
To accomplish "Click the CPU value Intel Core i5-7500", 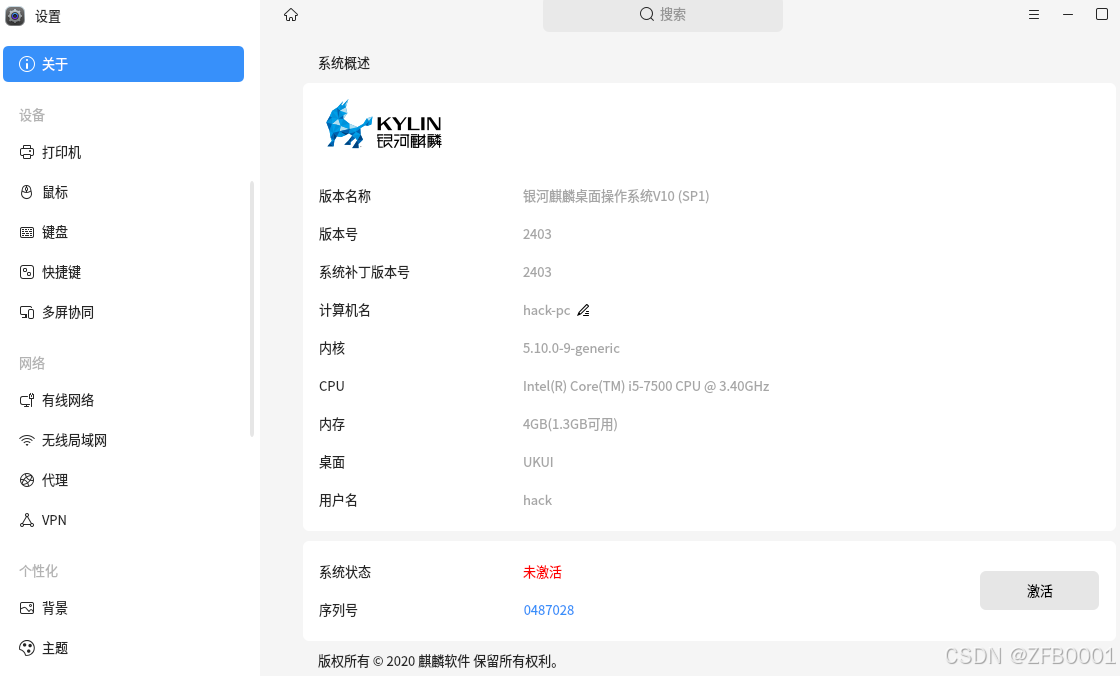I will click(x=646, y=386).
